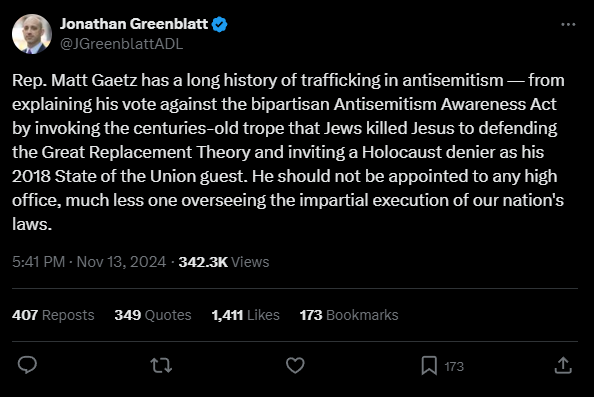Show the 1,411 Likes list
The image size is (594, 397).
tap(245, 315)
